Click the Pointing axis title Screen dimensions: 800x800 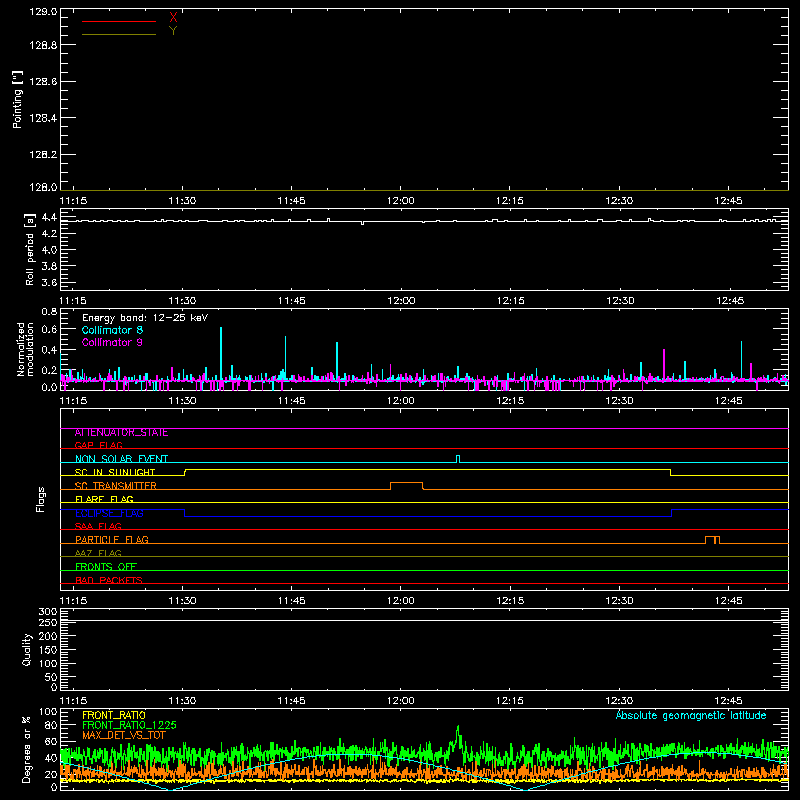(x=18, y=99)
